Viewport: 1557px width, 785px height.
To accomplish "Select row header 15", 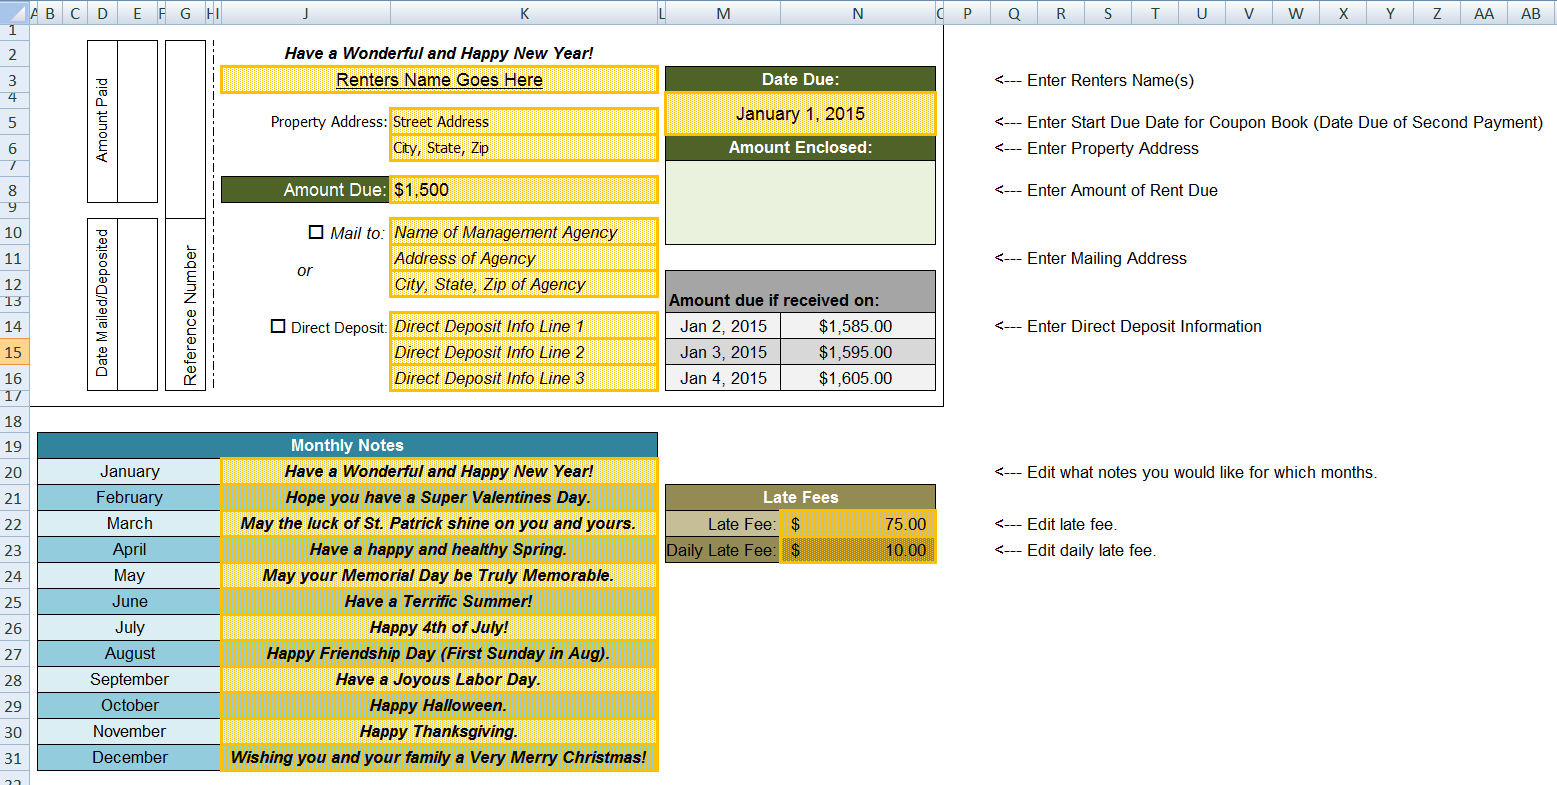I will (x=14, y=352).
